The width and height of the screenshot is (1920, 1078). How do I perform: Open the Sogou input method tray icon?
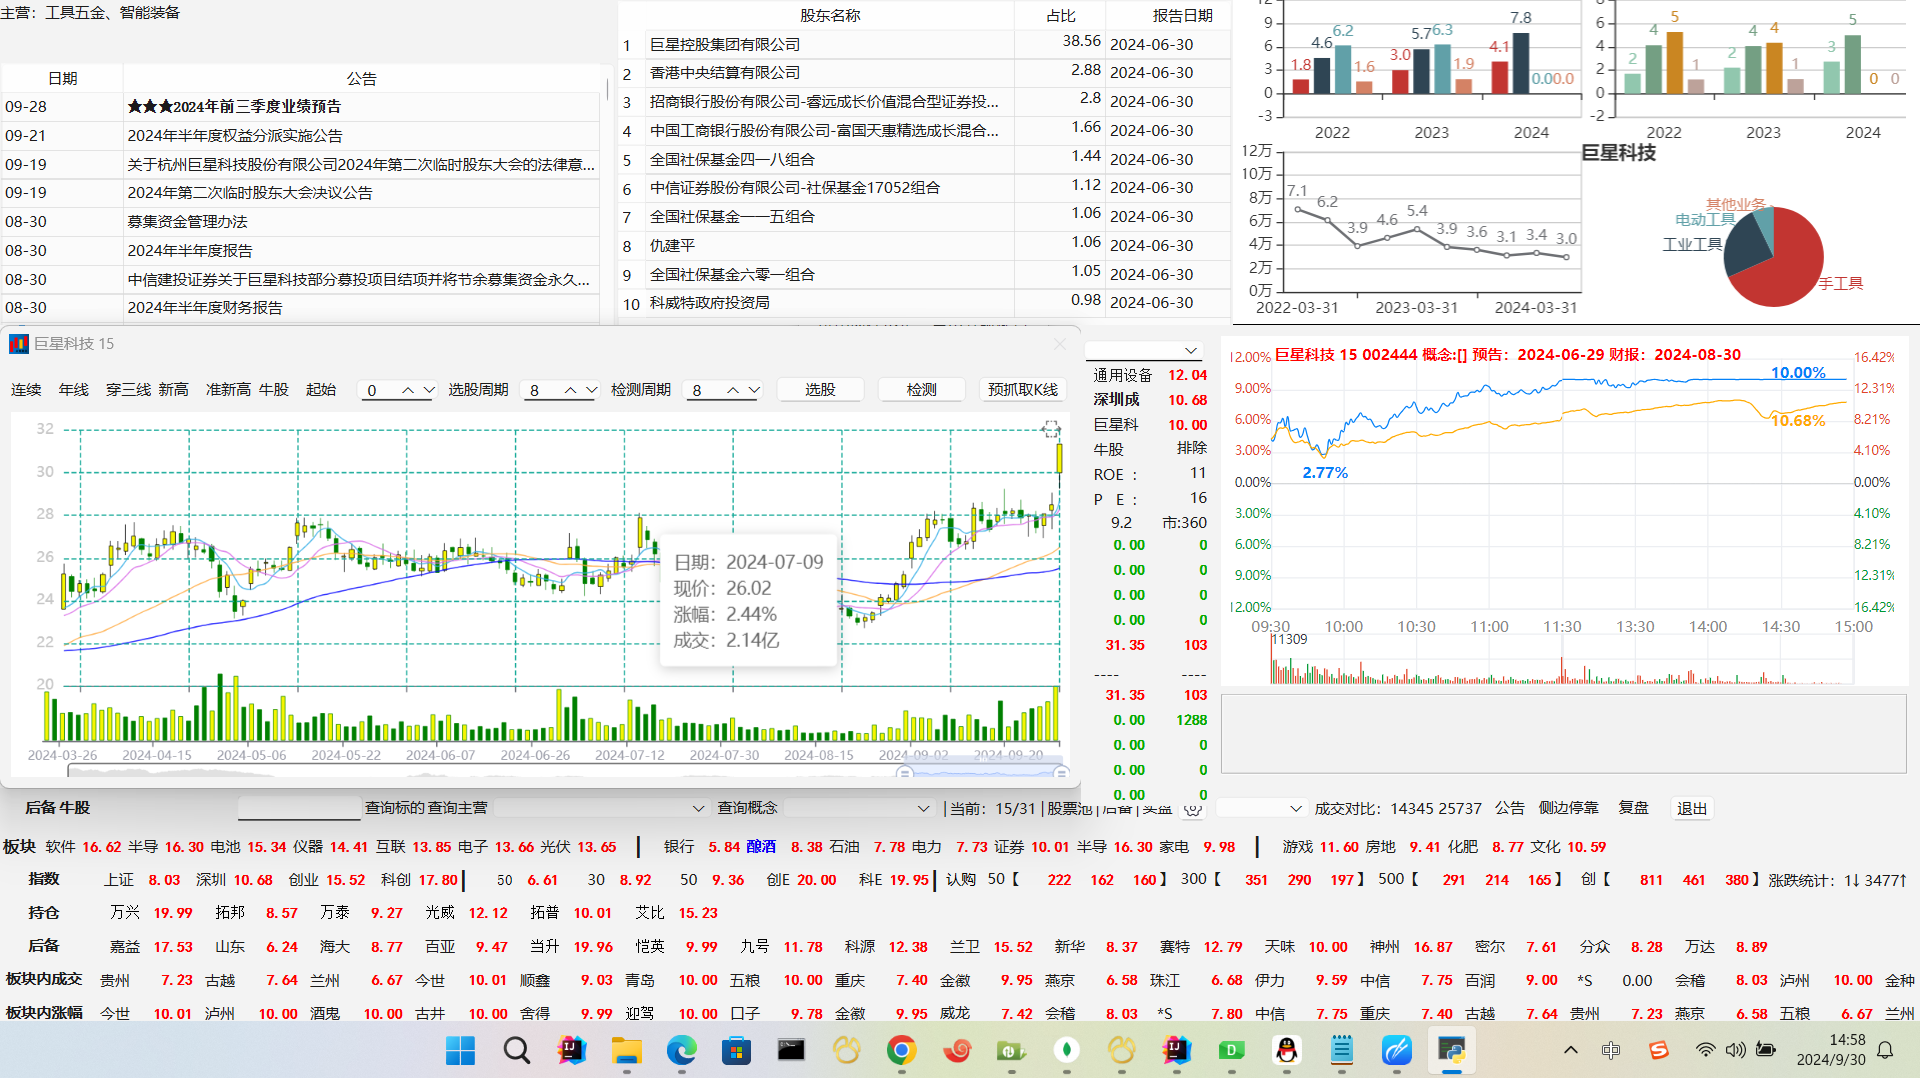coord(1659,1050)
